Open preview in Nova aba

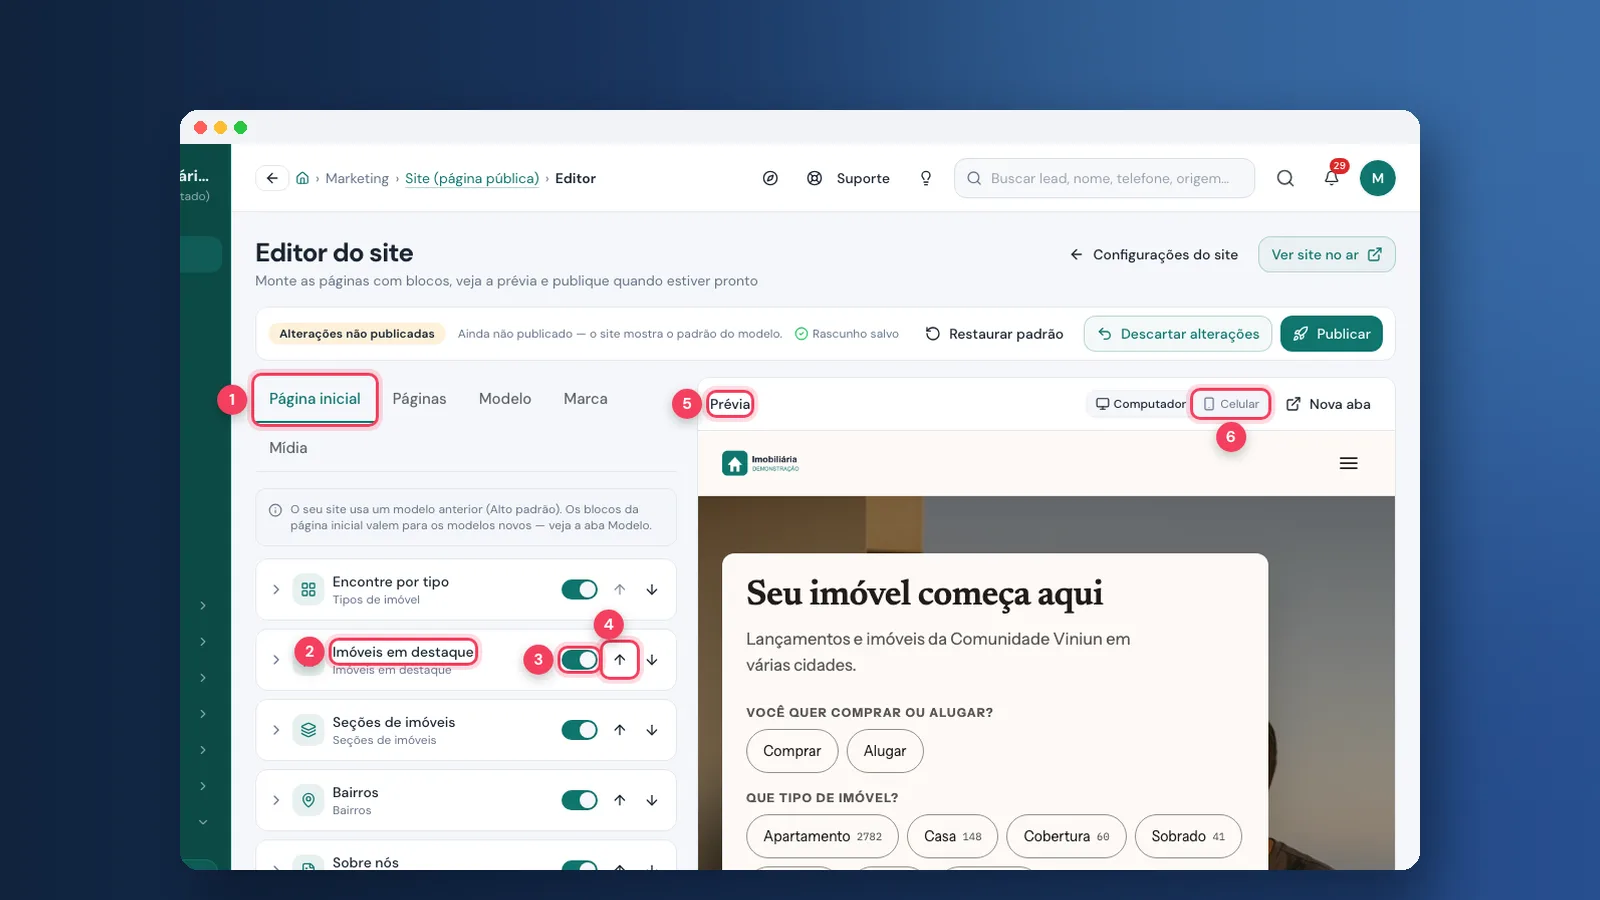tap(1328, 404)
